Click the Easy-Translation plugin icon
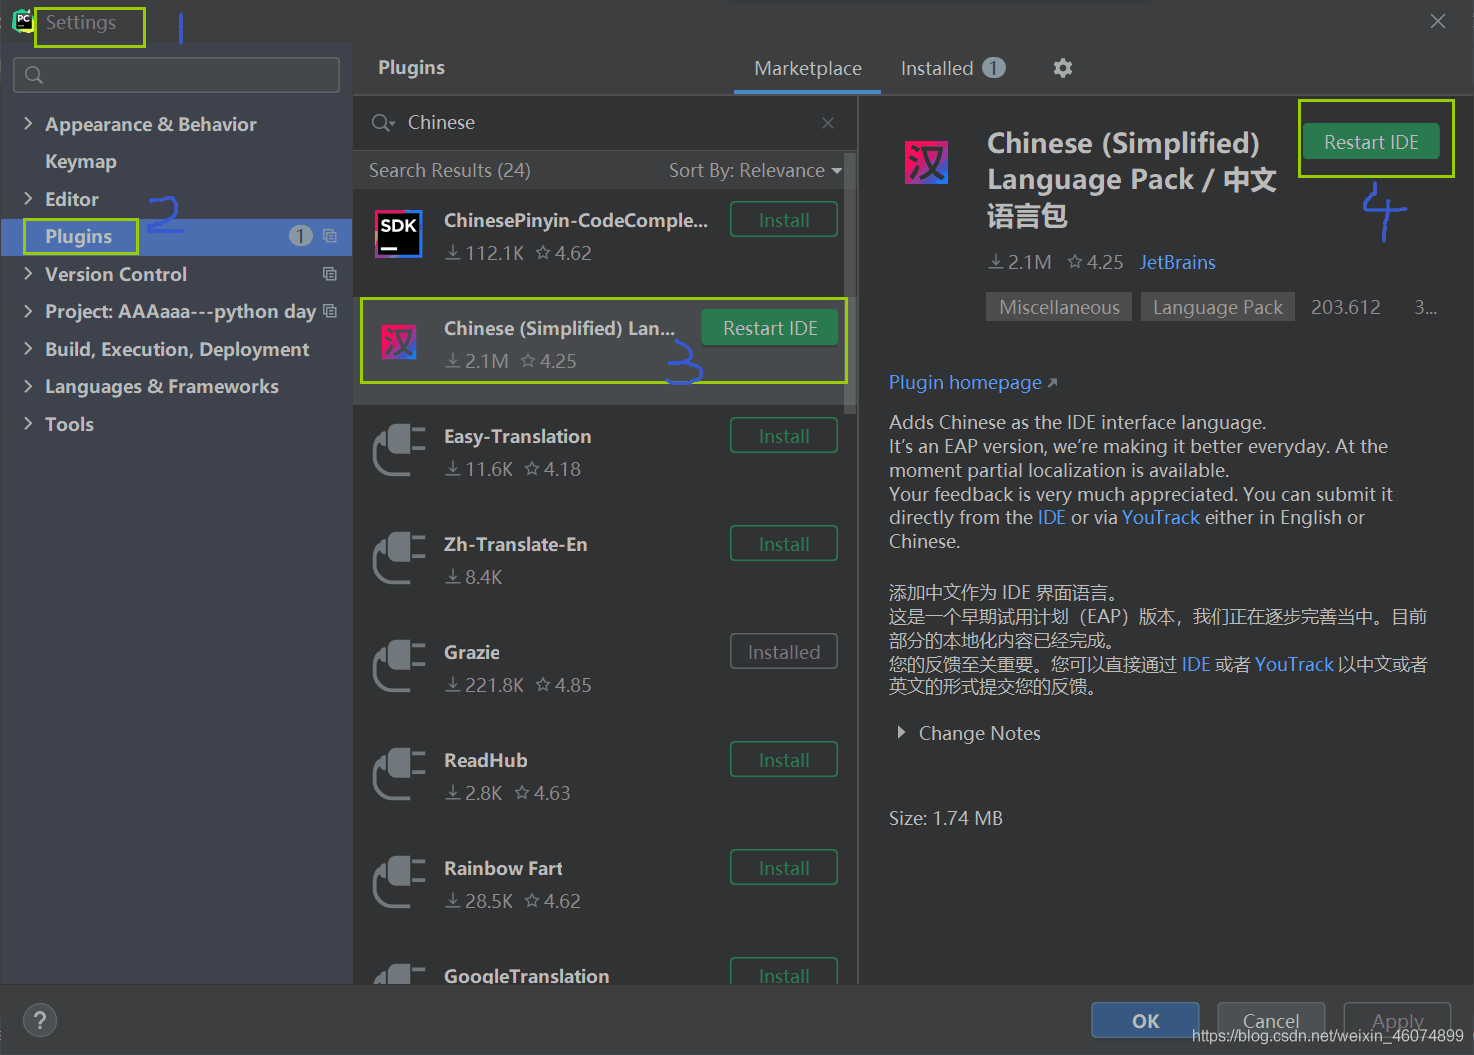The height and width of the screenshot is (1055, 1474). (398, 450)
